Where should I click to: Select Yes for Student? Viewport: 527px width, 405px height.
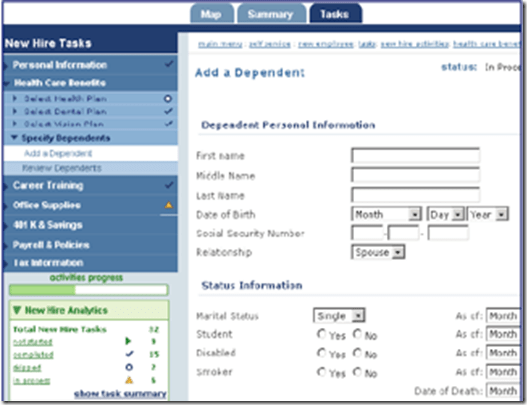(x=321, y=334)
